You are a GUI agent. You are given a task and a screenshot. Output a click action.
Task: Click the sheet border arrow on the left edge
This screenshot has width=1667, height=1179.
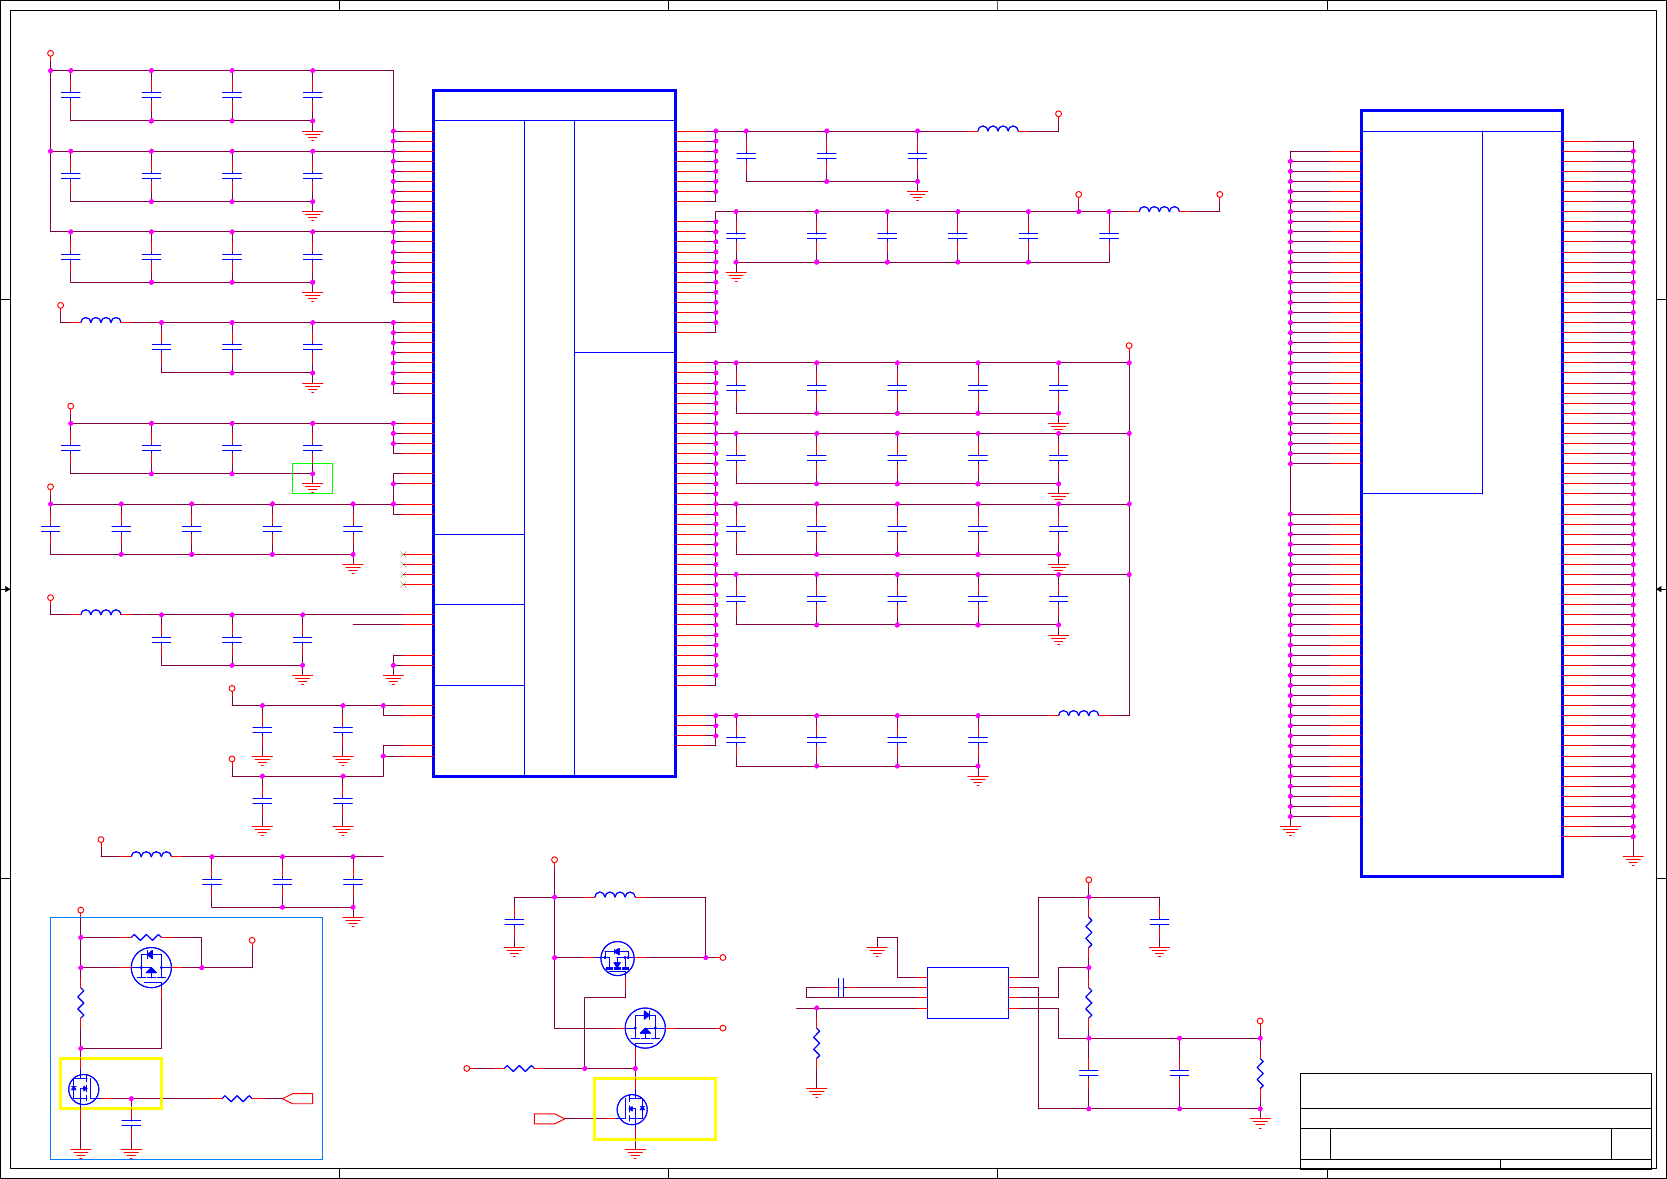[x=6, y=589]
